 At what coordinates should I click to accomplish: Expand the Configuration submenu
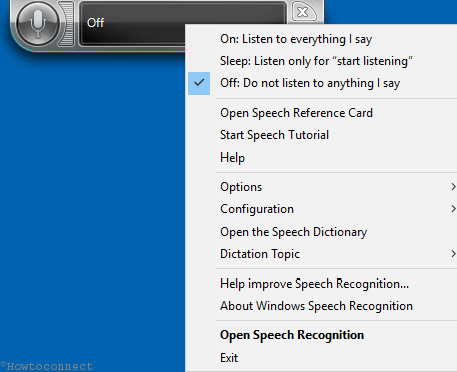321,209
